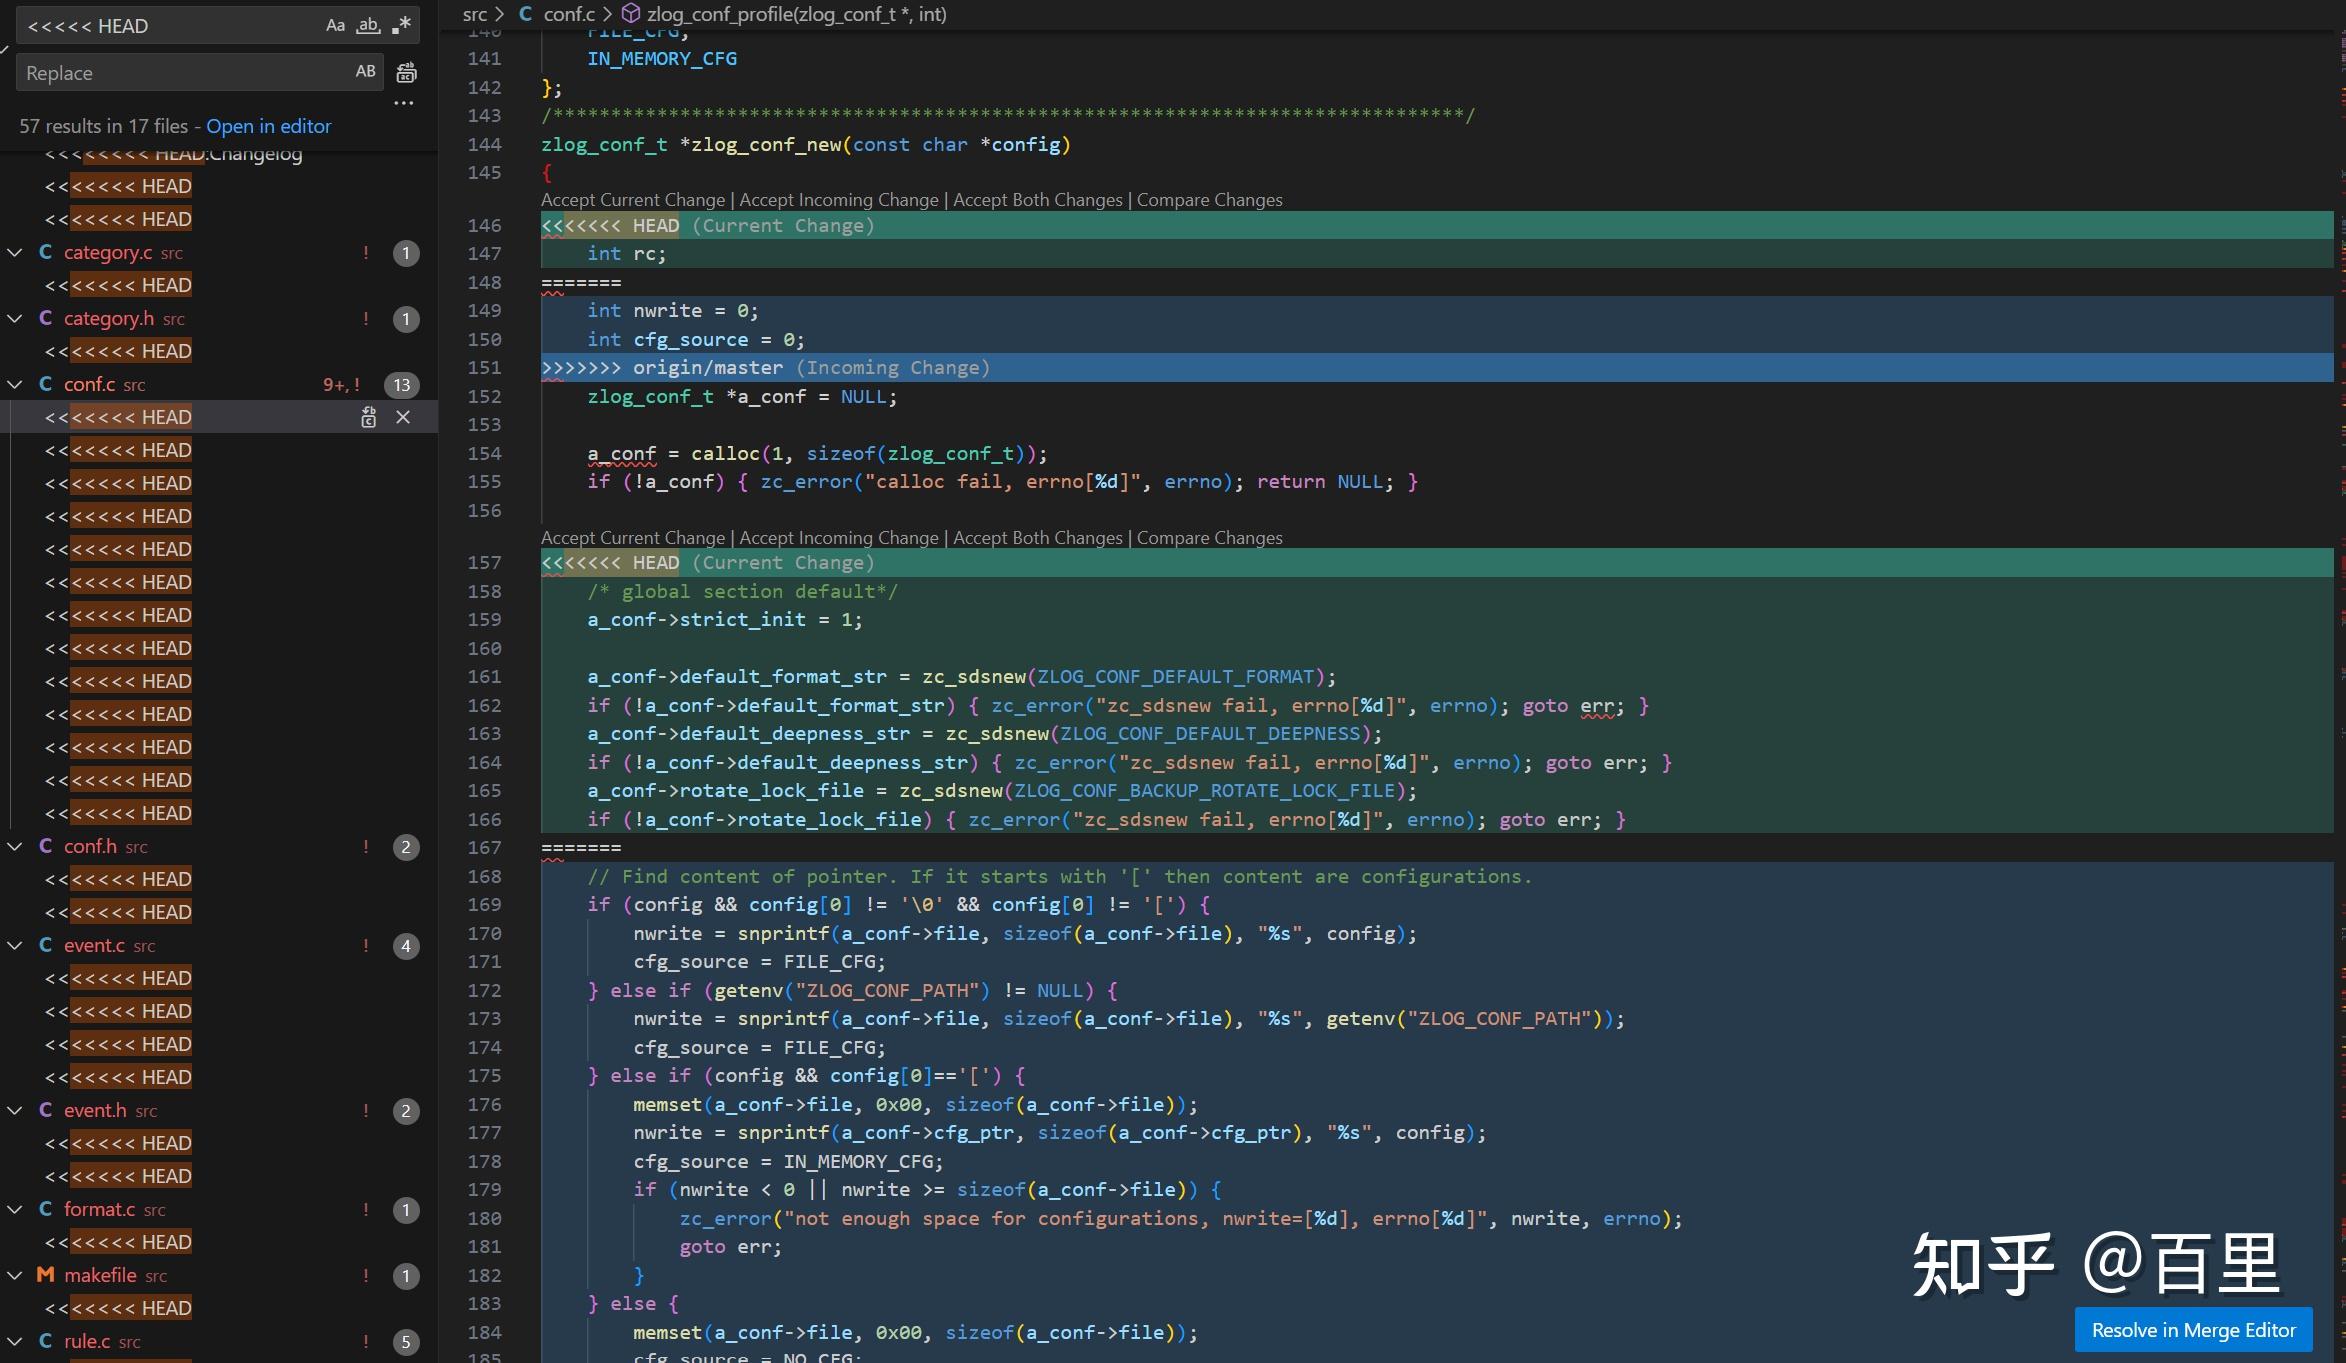Accept Current Change above line 157
The width and height of the screenshot is (2346, 1363).
[633, 538]
